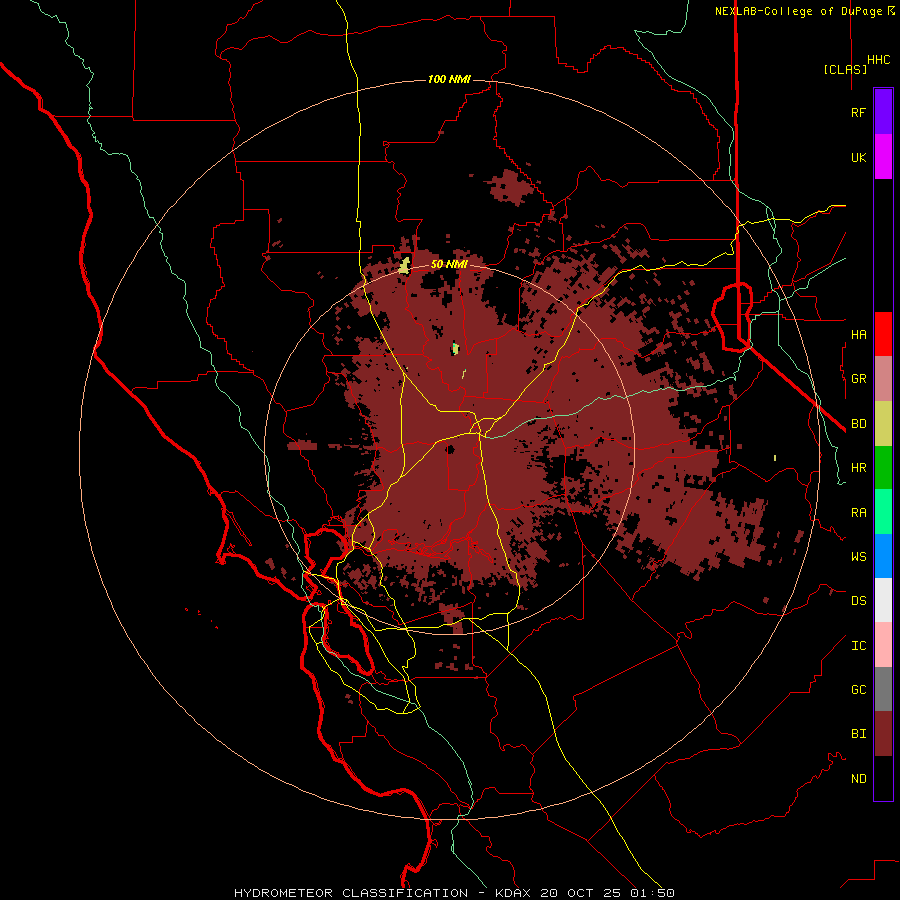Click the 'GC' legend label
The image size is (900, 900).
coord(858,689)
